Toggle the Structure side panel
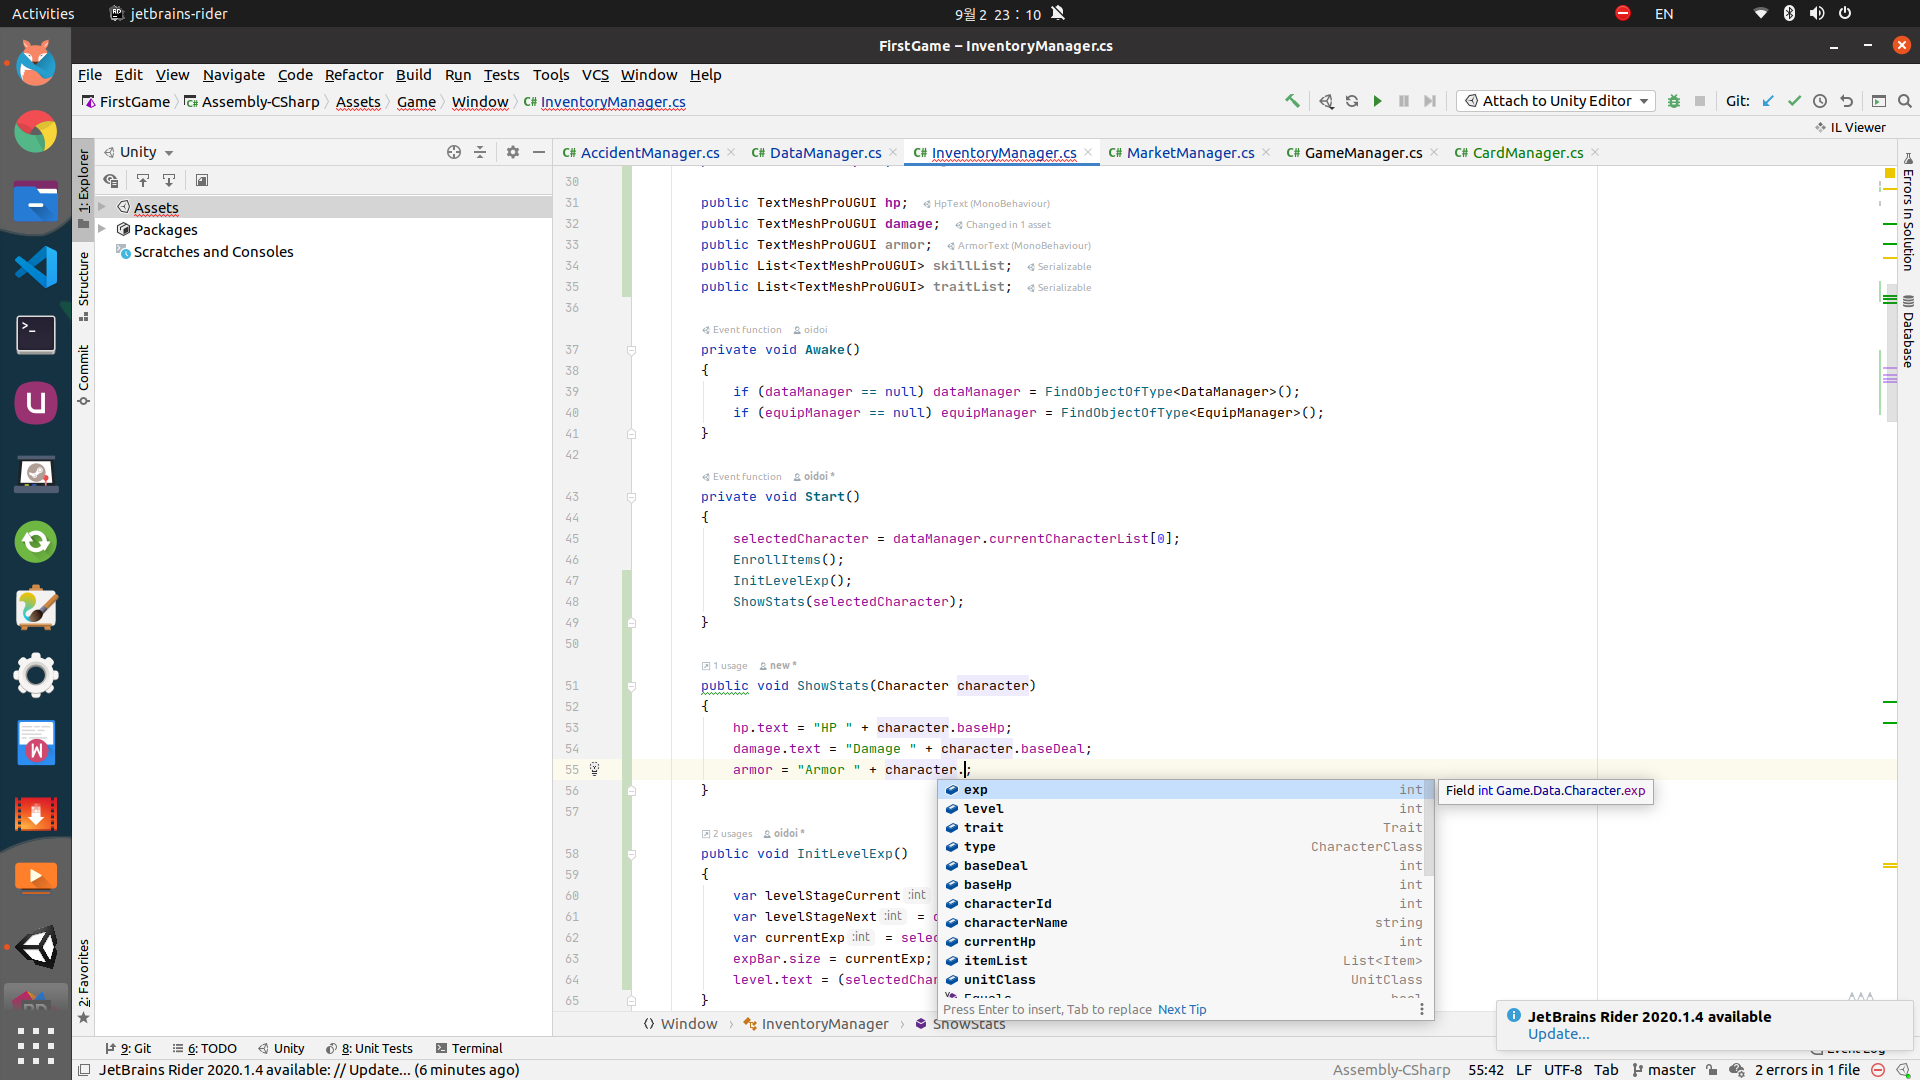This screenshot has height=1080, width=1920. tap(84, 286)
